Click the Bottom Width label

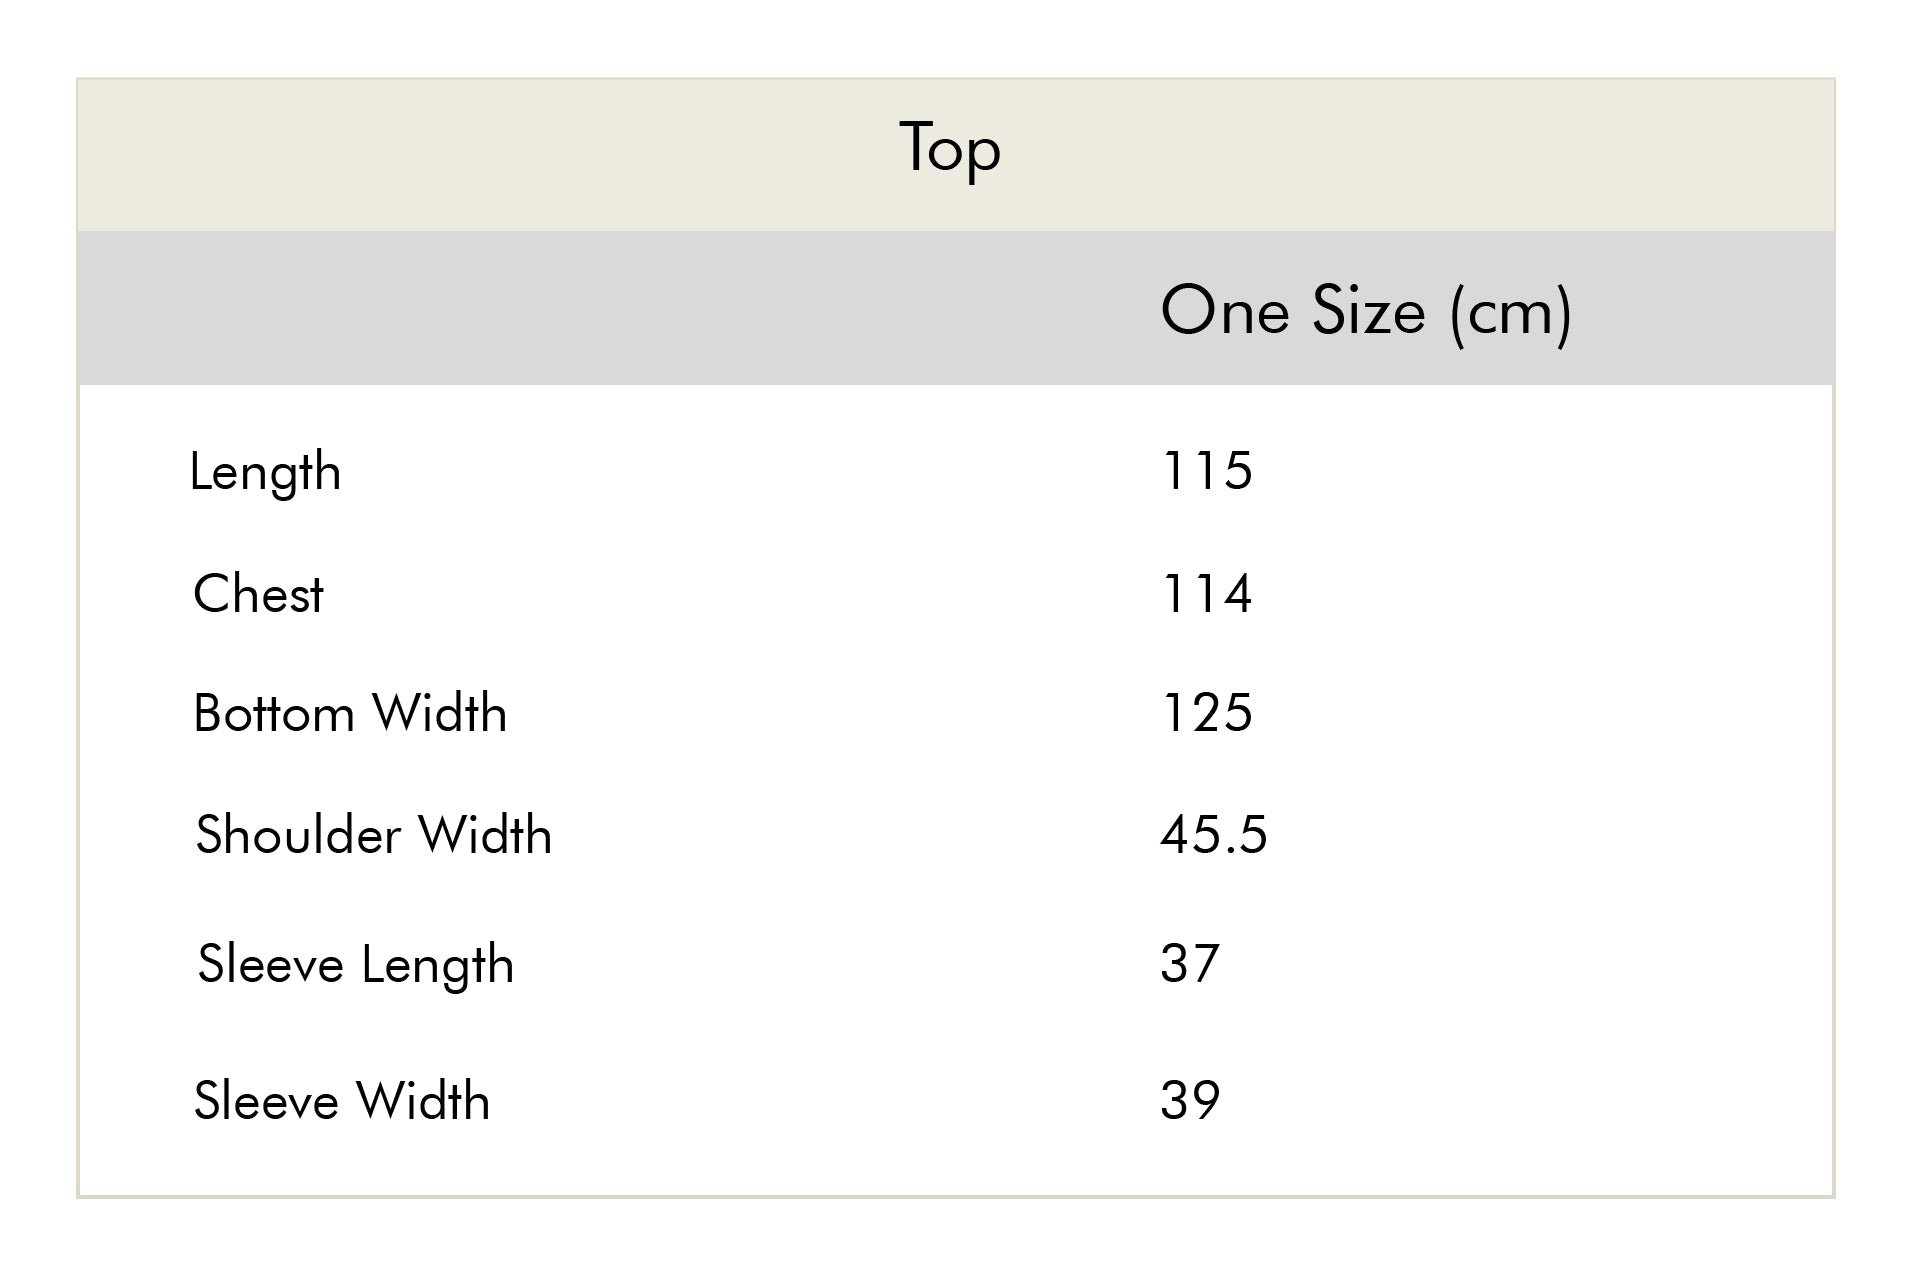(350, 714)
